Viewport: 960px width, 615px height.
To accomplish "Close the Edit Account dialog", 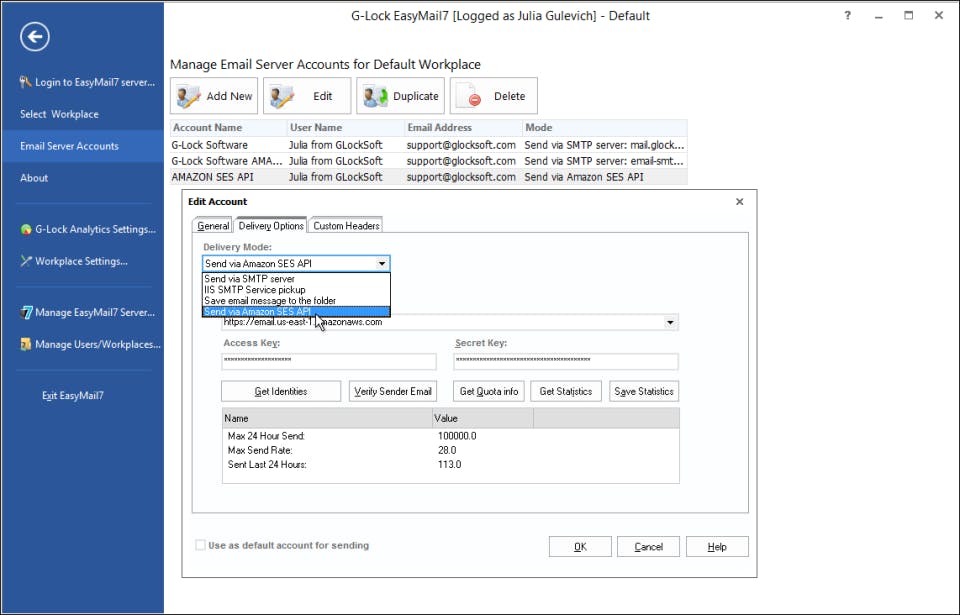I will coord(740,202).
